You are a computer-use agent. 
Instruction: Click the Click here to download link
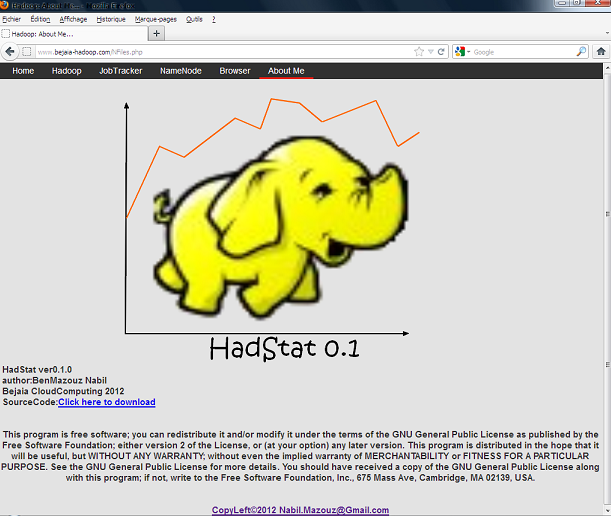point(107,402)
